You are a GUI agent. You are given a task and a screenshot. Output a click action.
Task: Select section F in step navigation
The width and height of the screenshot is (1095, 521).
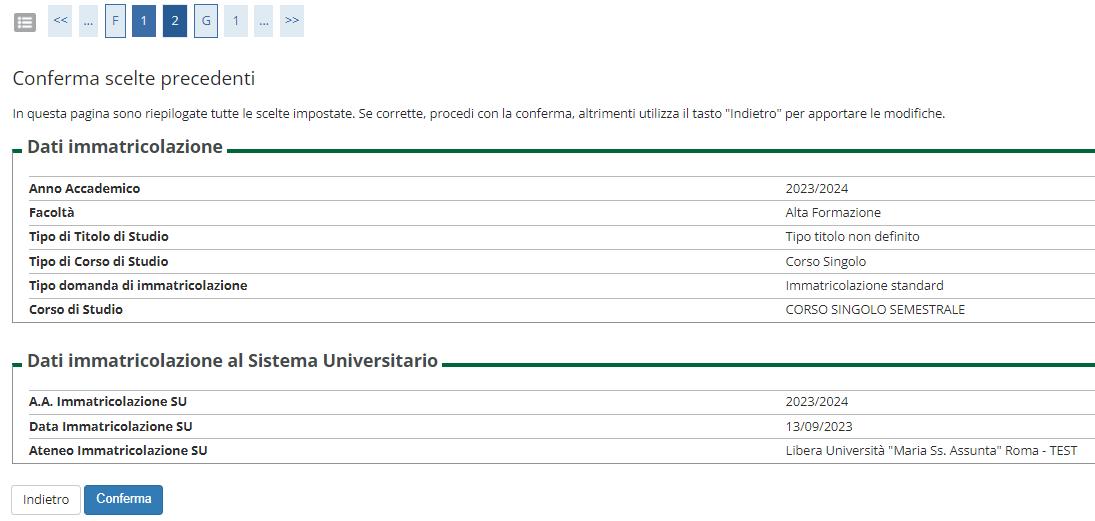[x=115, y=21]
